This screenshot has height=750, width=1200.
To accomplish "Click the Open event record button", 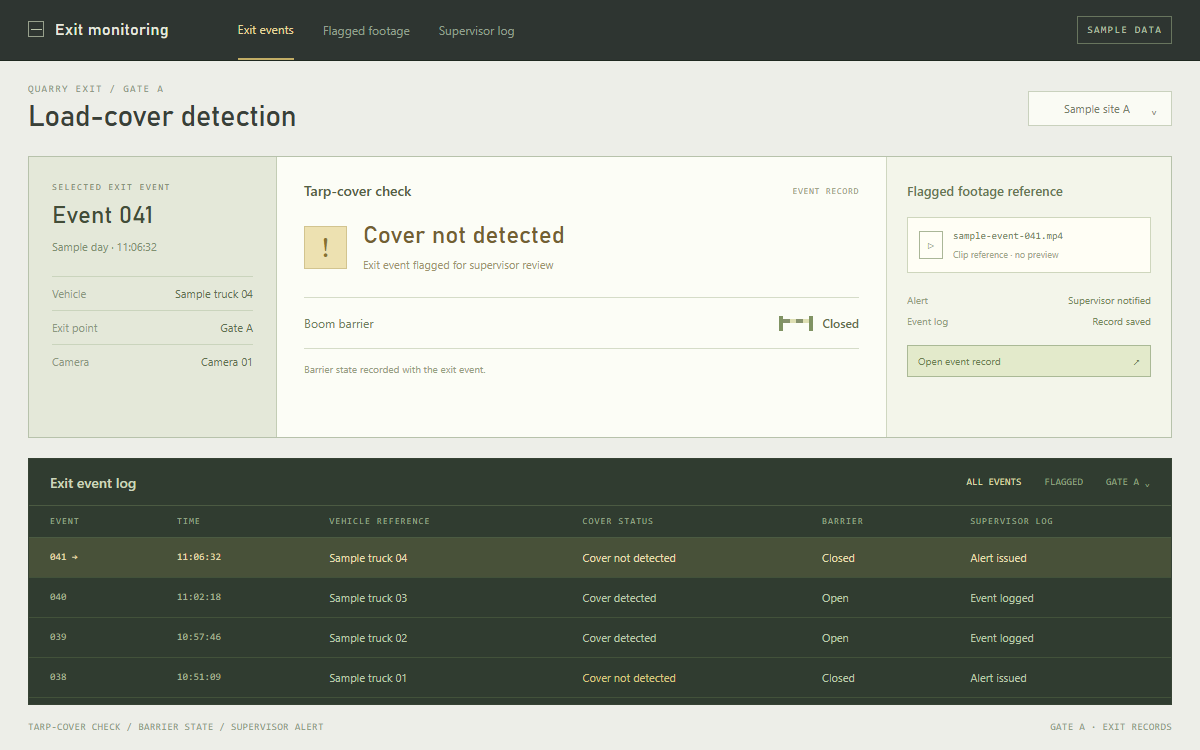I will pyautogui.click(x=1029, y=361).
